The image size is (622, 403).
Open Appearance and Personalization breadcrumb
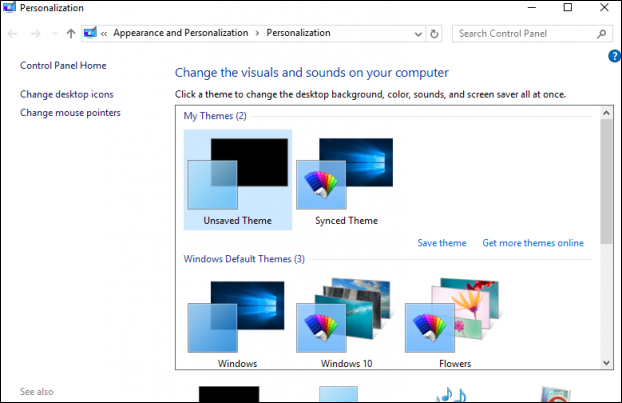(x=180, y=33)
